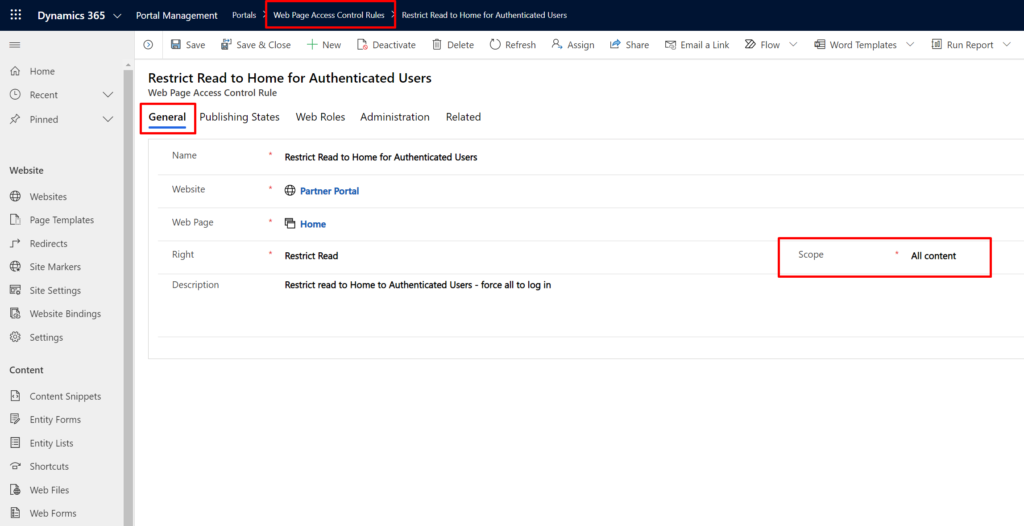Open Shortcuts icon in sidebar

tap(16, 467)
